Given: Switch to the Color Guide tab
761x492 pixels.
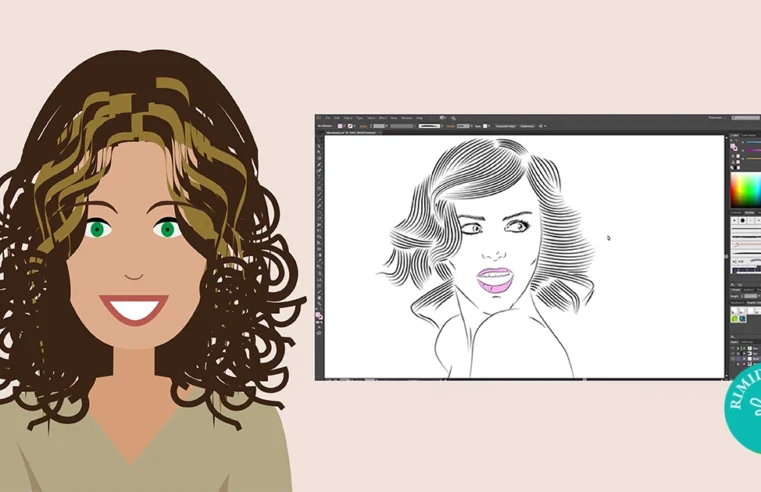Looking at the screenshot, I should (x=749, y=135).
